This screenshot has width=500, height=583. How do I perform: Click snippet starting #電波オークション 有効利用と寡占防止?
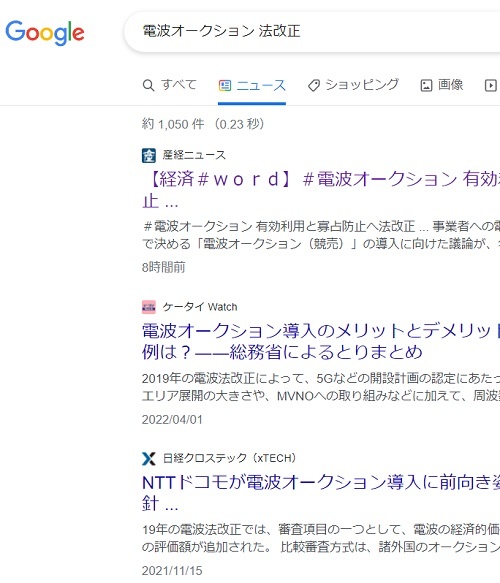coord(321,235)
